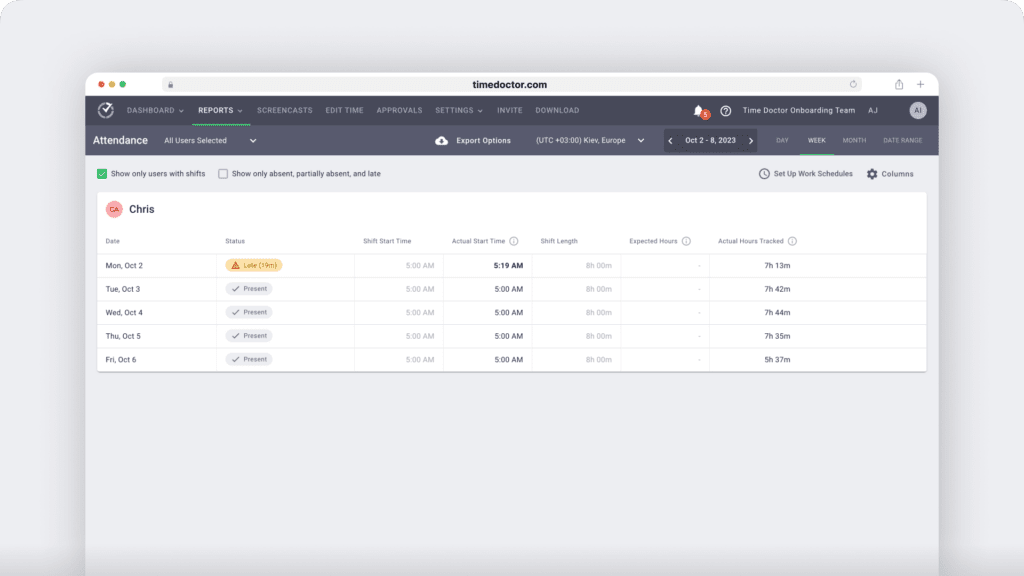Open the notifications bell
Image resolution: width=1024 pixels, height=576 pixels.
698,110
